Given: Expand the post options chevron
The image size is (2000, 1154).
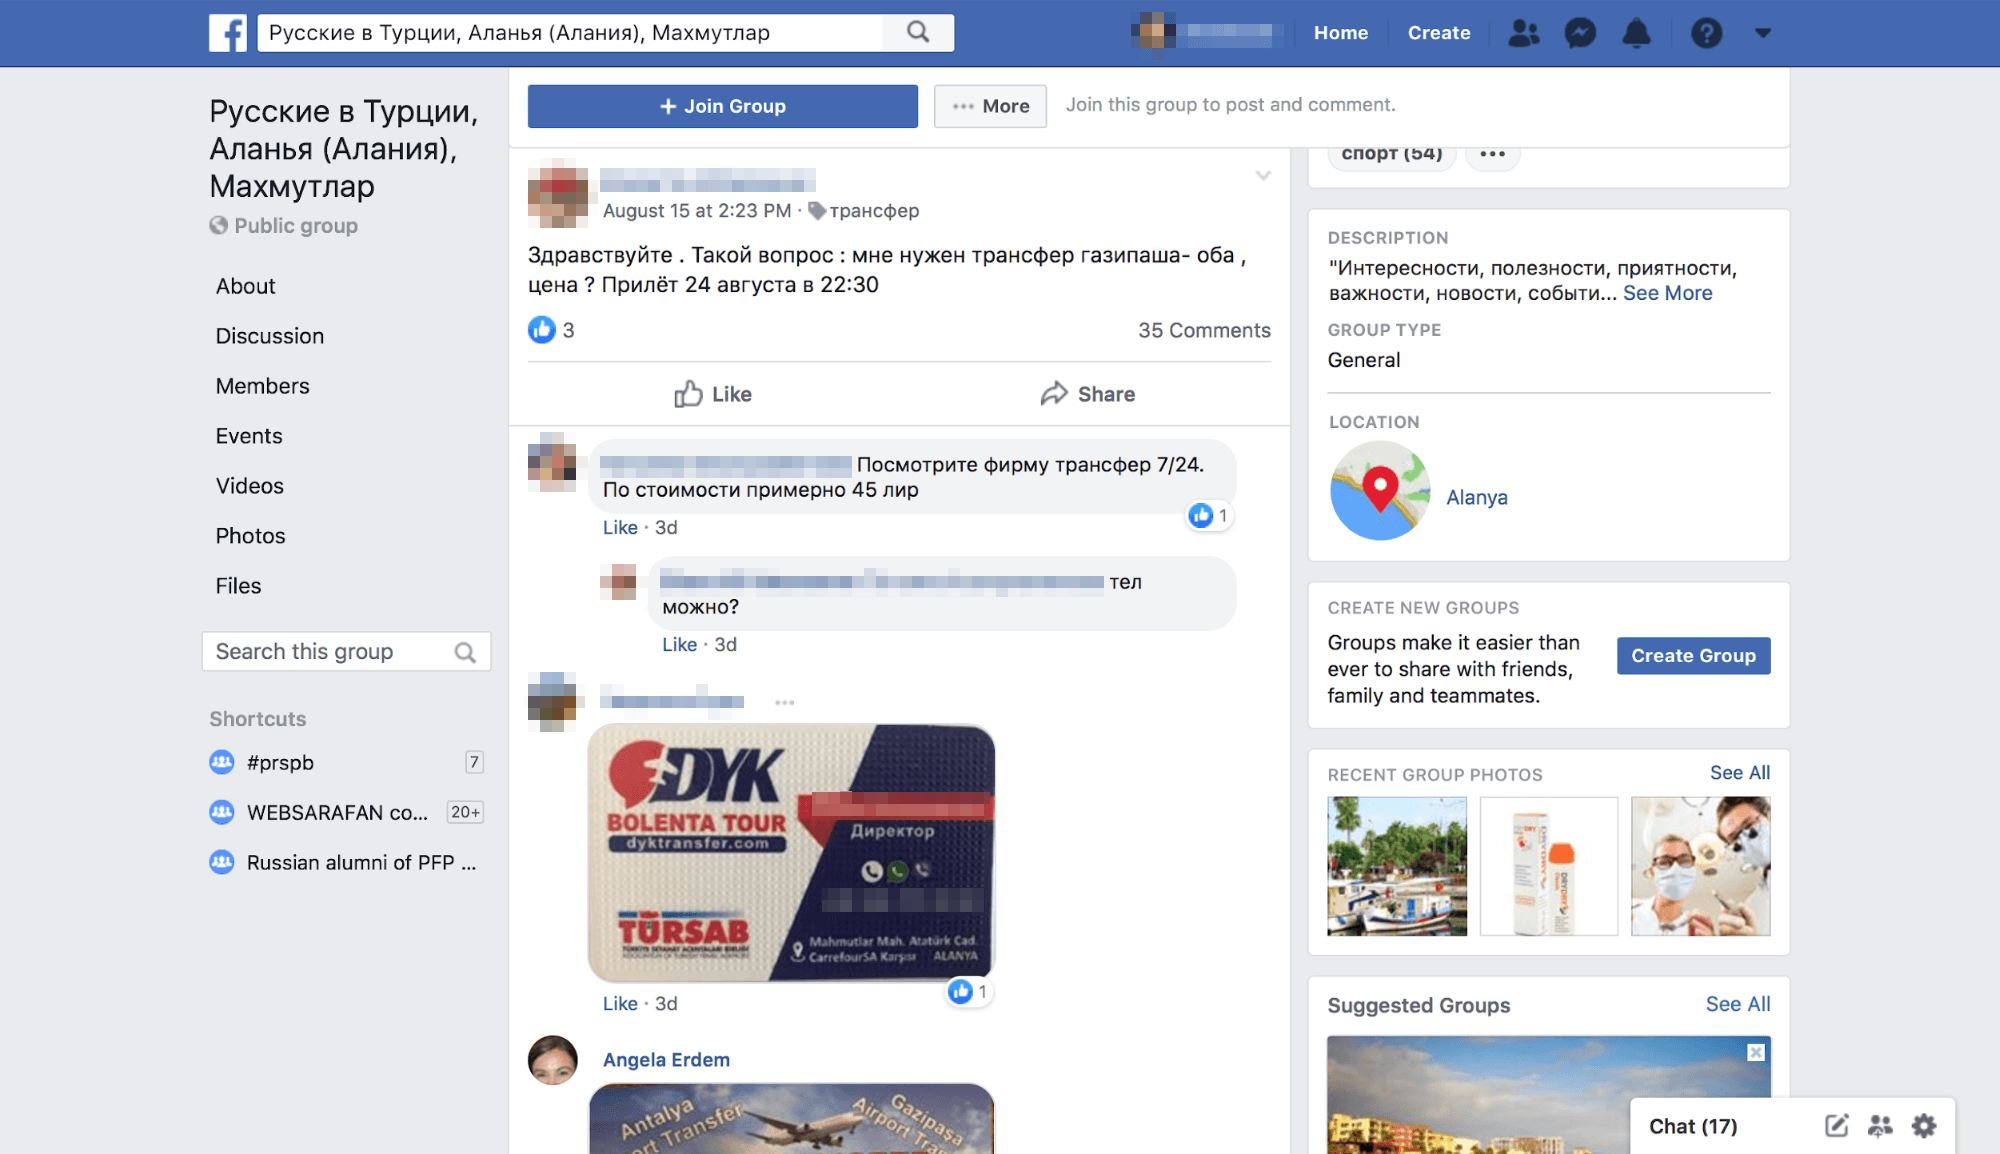Looking at the screenshot, I should click(x=1263, y=176).
